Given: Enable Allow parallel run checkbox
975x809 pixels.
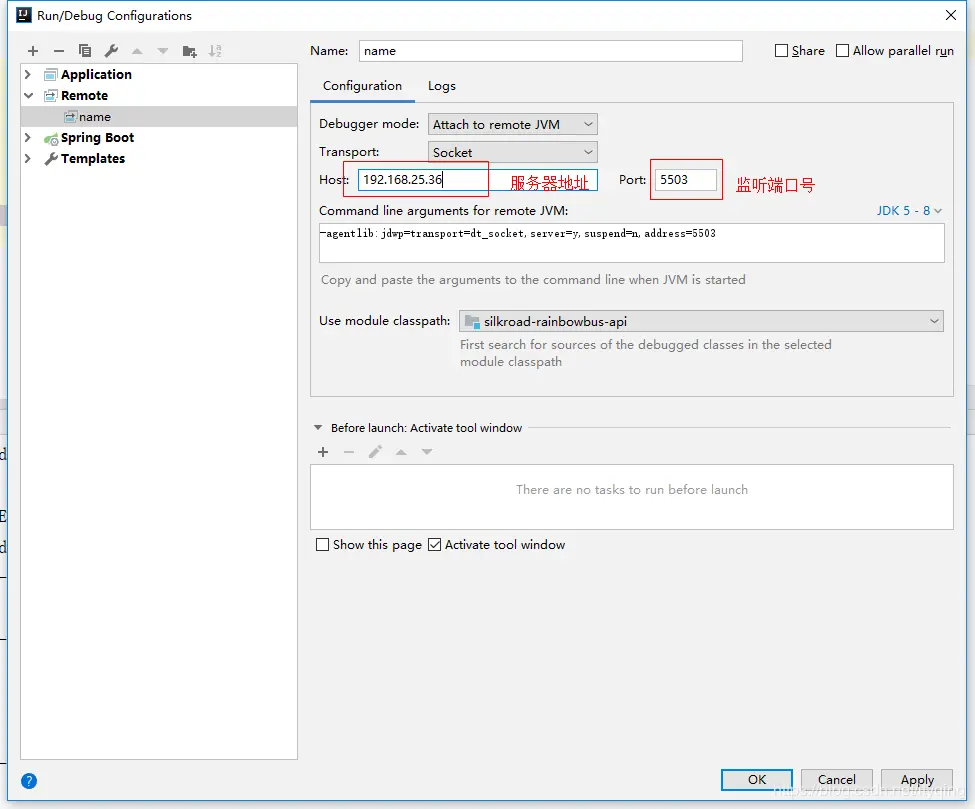Looking at the screenshot, I should pyautogui.click(x=843, y=50).
